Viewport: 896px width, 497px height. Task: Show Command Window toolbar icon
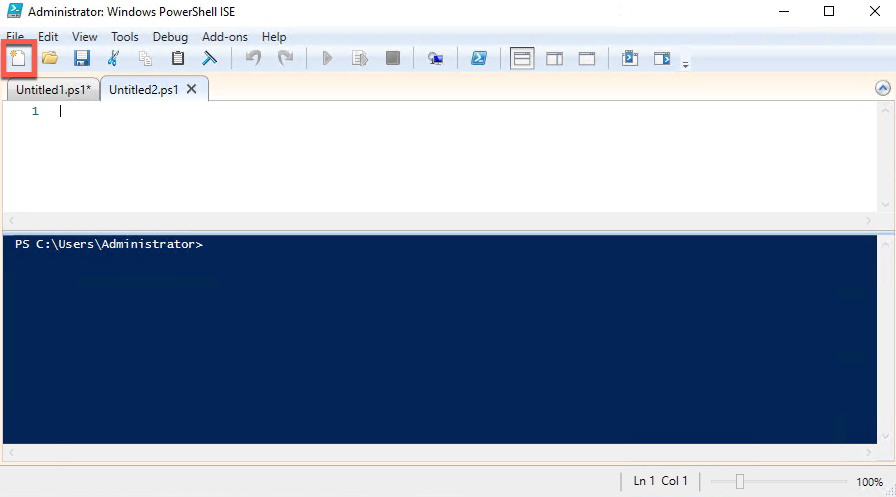pyautogui.click(x=630, y=58)
